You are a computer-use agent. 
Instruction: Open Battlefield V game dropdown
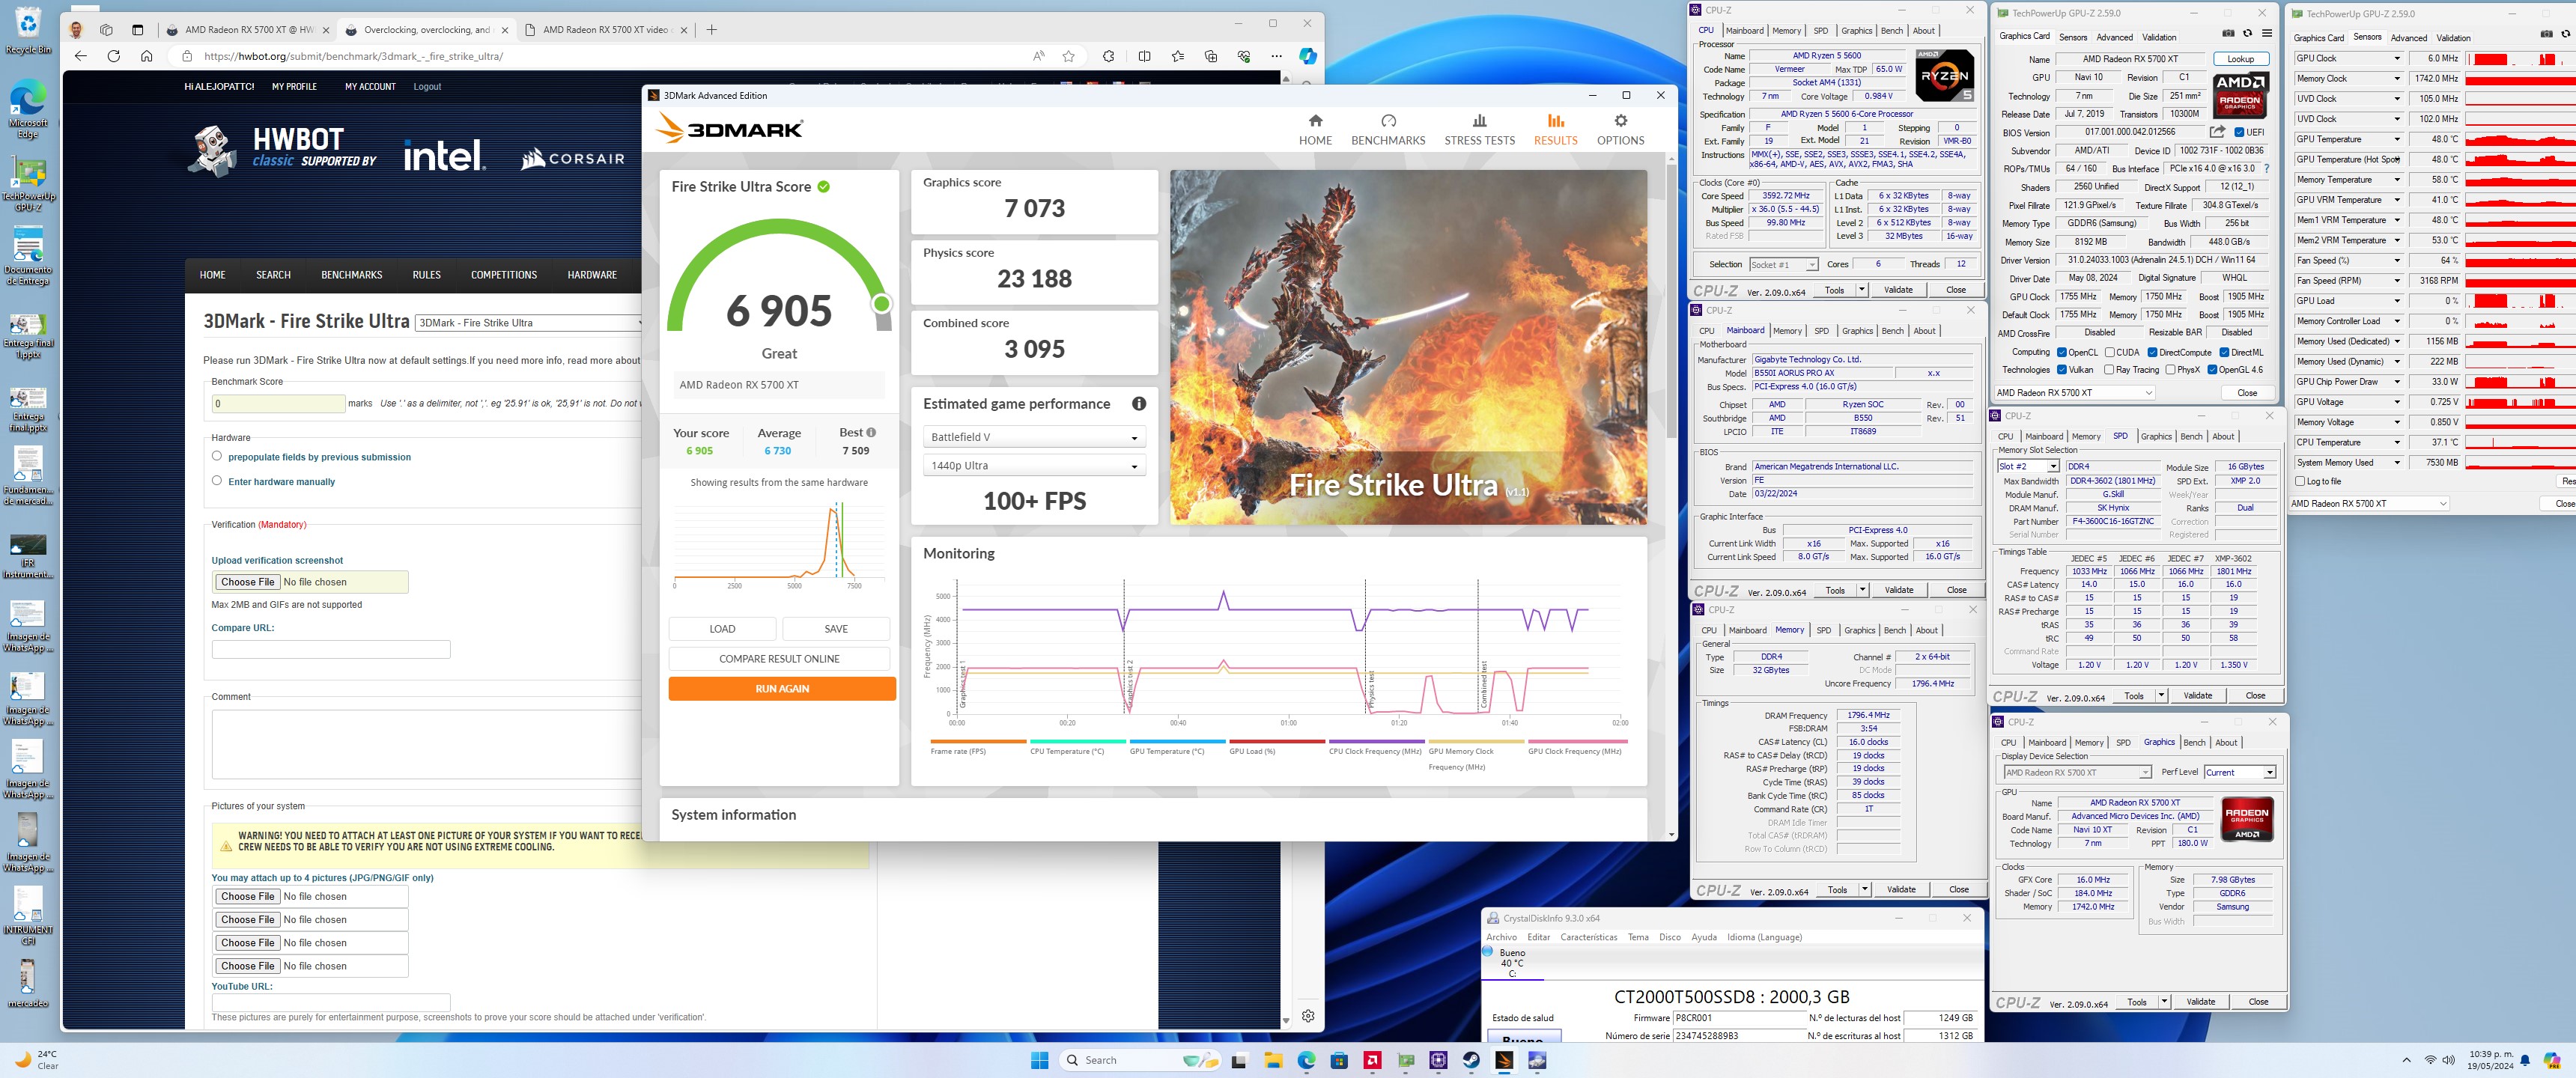tap(1033, 437)
